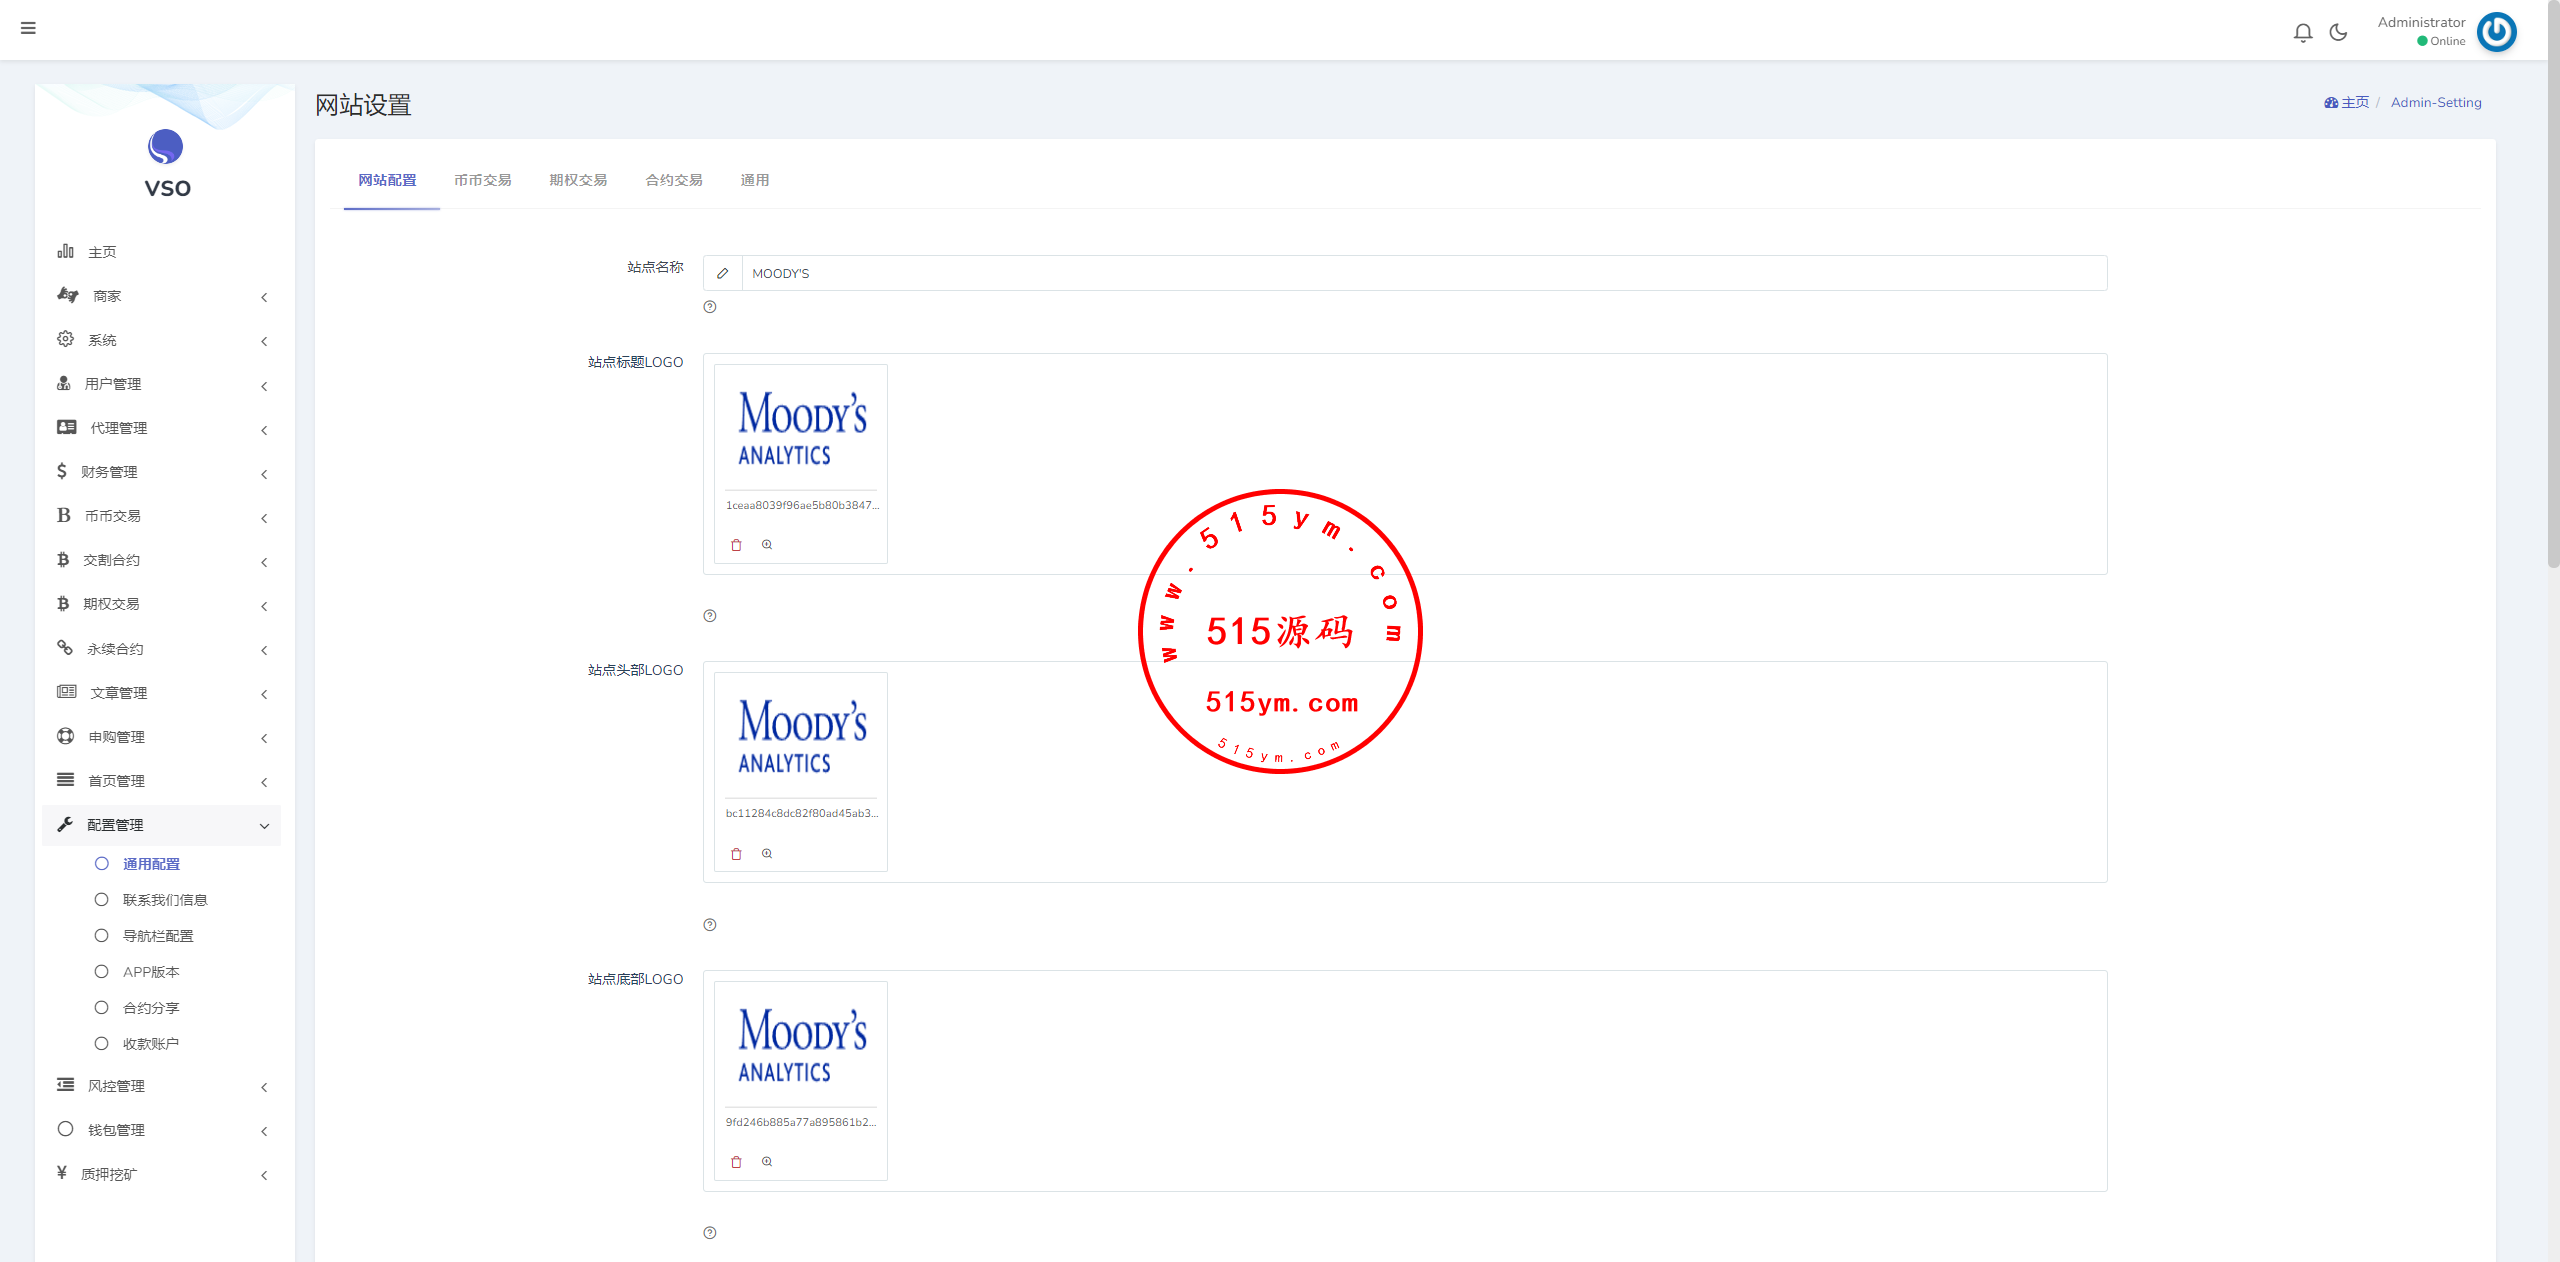Delete the 站点底部LOGO image with trash icon
The image size is (2560, 1262).
(736, 1162)
